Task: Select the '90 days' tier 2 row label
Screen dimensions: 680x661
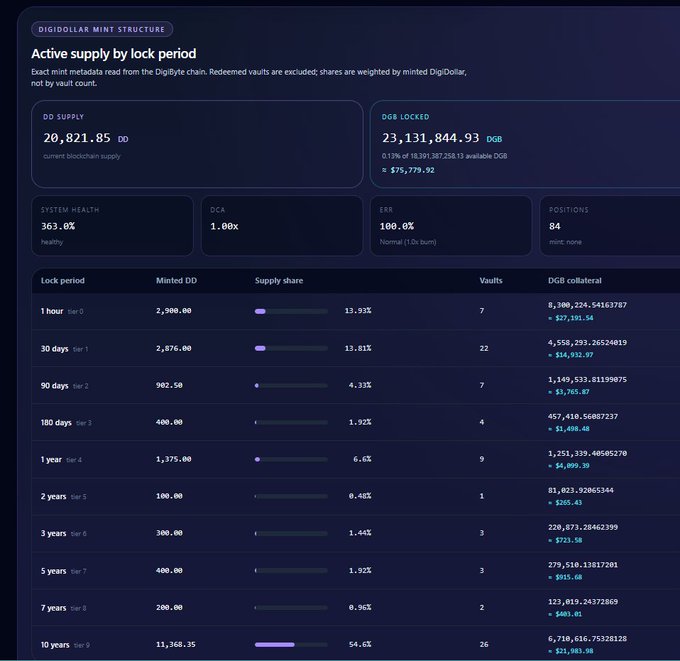Action: click(55, 386)
